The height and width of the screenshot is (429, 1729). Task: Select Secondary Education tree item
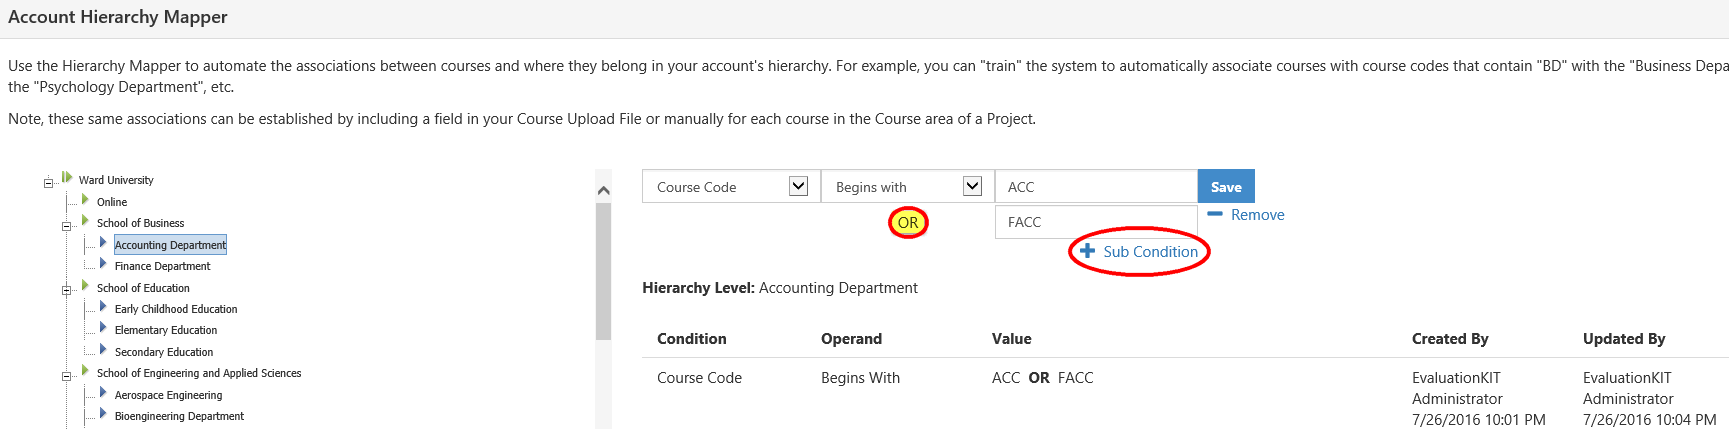click(x=164, y=352)
